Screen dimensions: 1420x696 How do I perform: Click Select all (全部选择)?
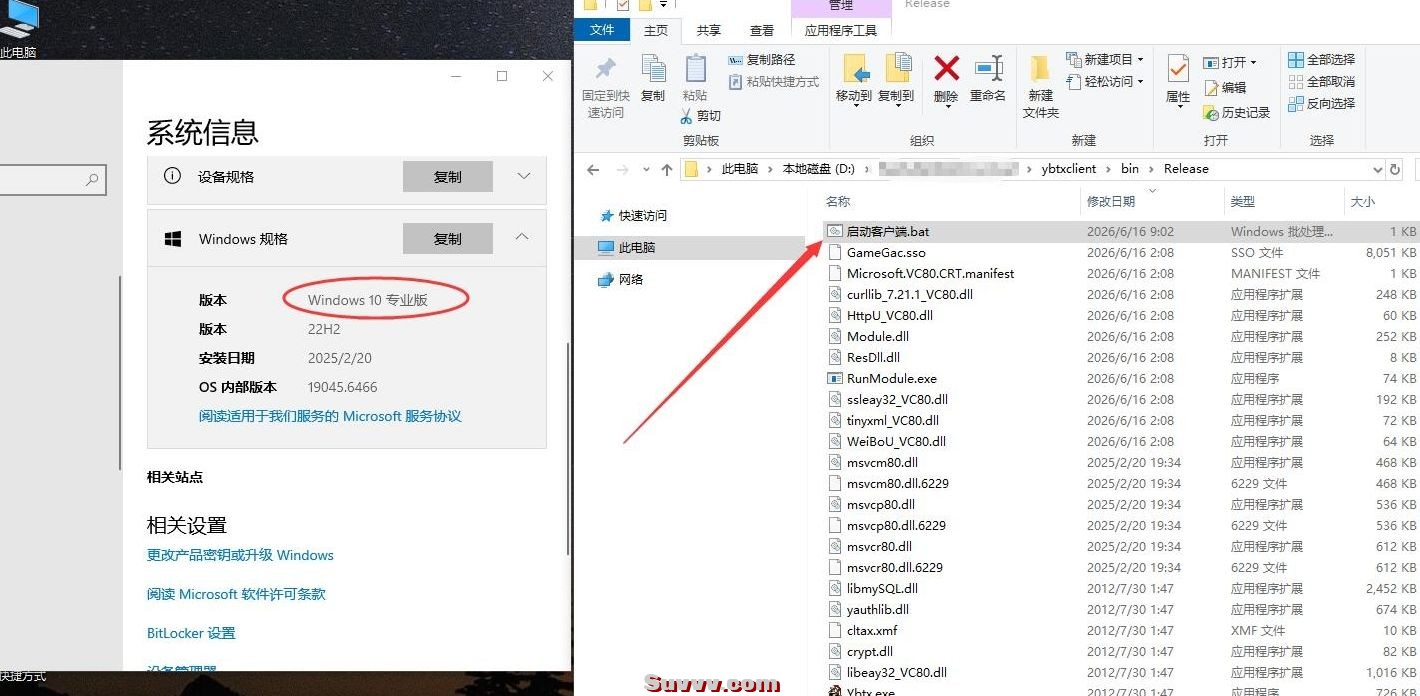click(x=1322, y=60)
